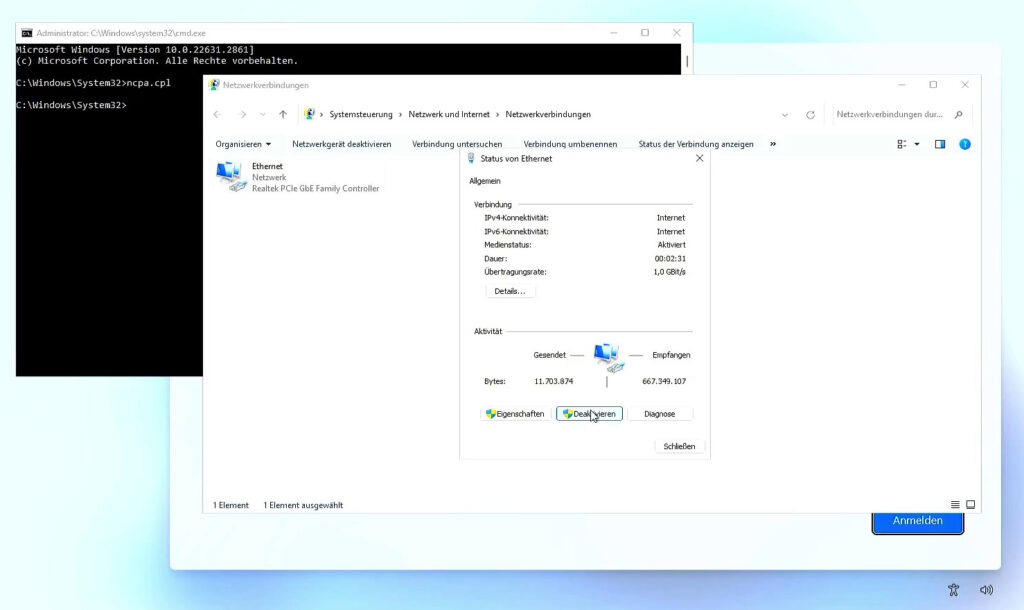The image size is (1024, 610).
Task: Show more toolbar commands chevron
Action: point(773,144)
